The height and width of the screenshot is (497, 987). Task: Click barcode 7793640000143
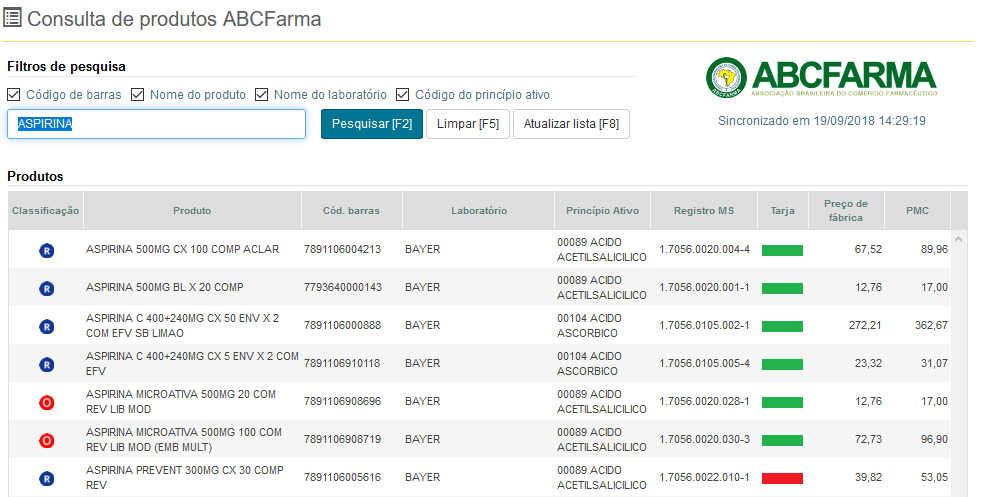tap(342, 287)
